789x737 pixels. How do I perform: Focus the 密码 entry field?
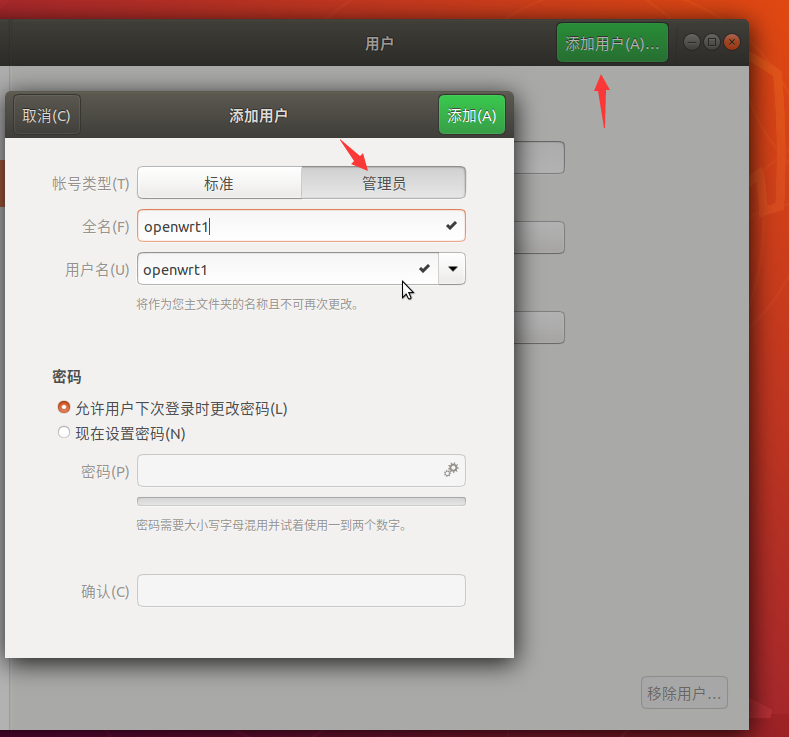click(288, 471)
